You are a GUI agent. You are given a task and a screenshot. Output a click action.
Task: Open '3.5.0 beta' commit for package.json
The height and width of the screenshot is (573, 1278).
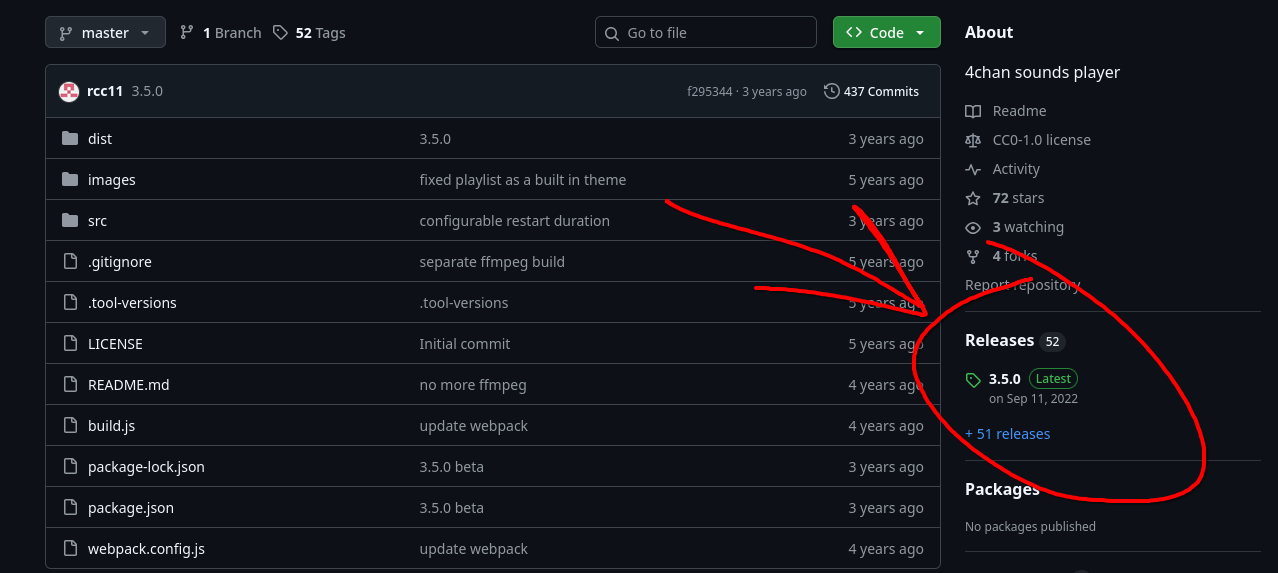click(452, 508)
